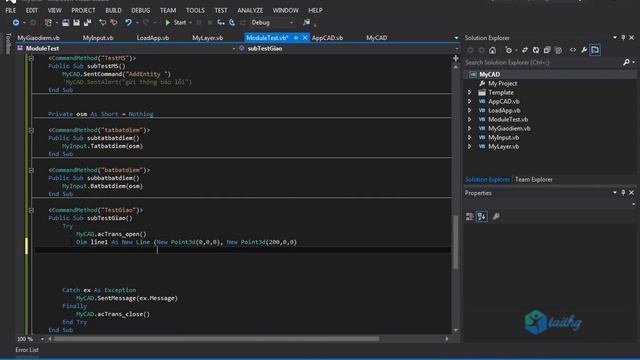
Task: Close the ModuleTest.vb tab
Action: point(304,38)
